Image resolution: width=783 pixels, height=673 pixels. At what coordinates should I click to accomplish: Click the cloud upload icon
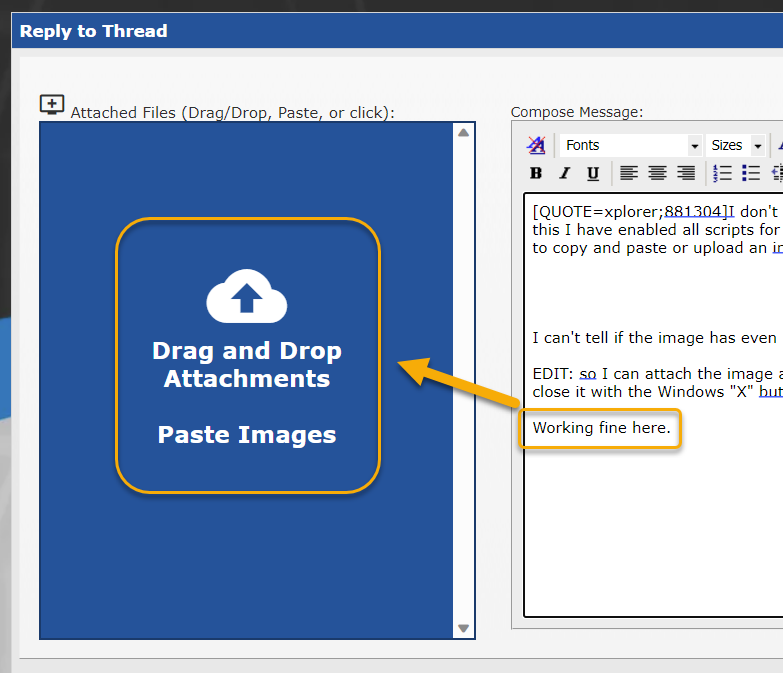tap(247, 296)
